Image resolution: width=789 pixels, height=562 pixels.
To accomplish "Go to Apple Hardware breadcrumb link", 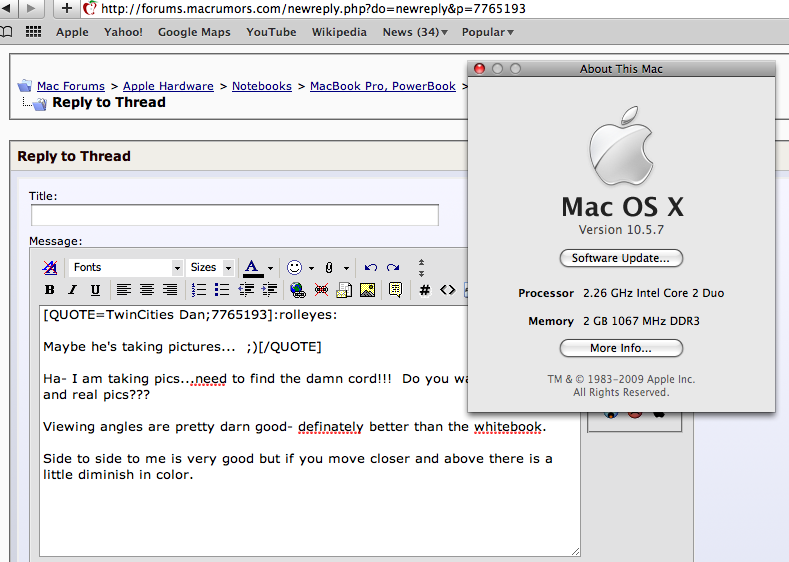I will [168, 86].
